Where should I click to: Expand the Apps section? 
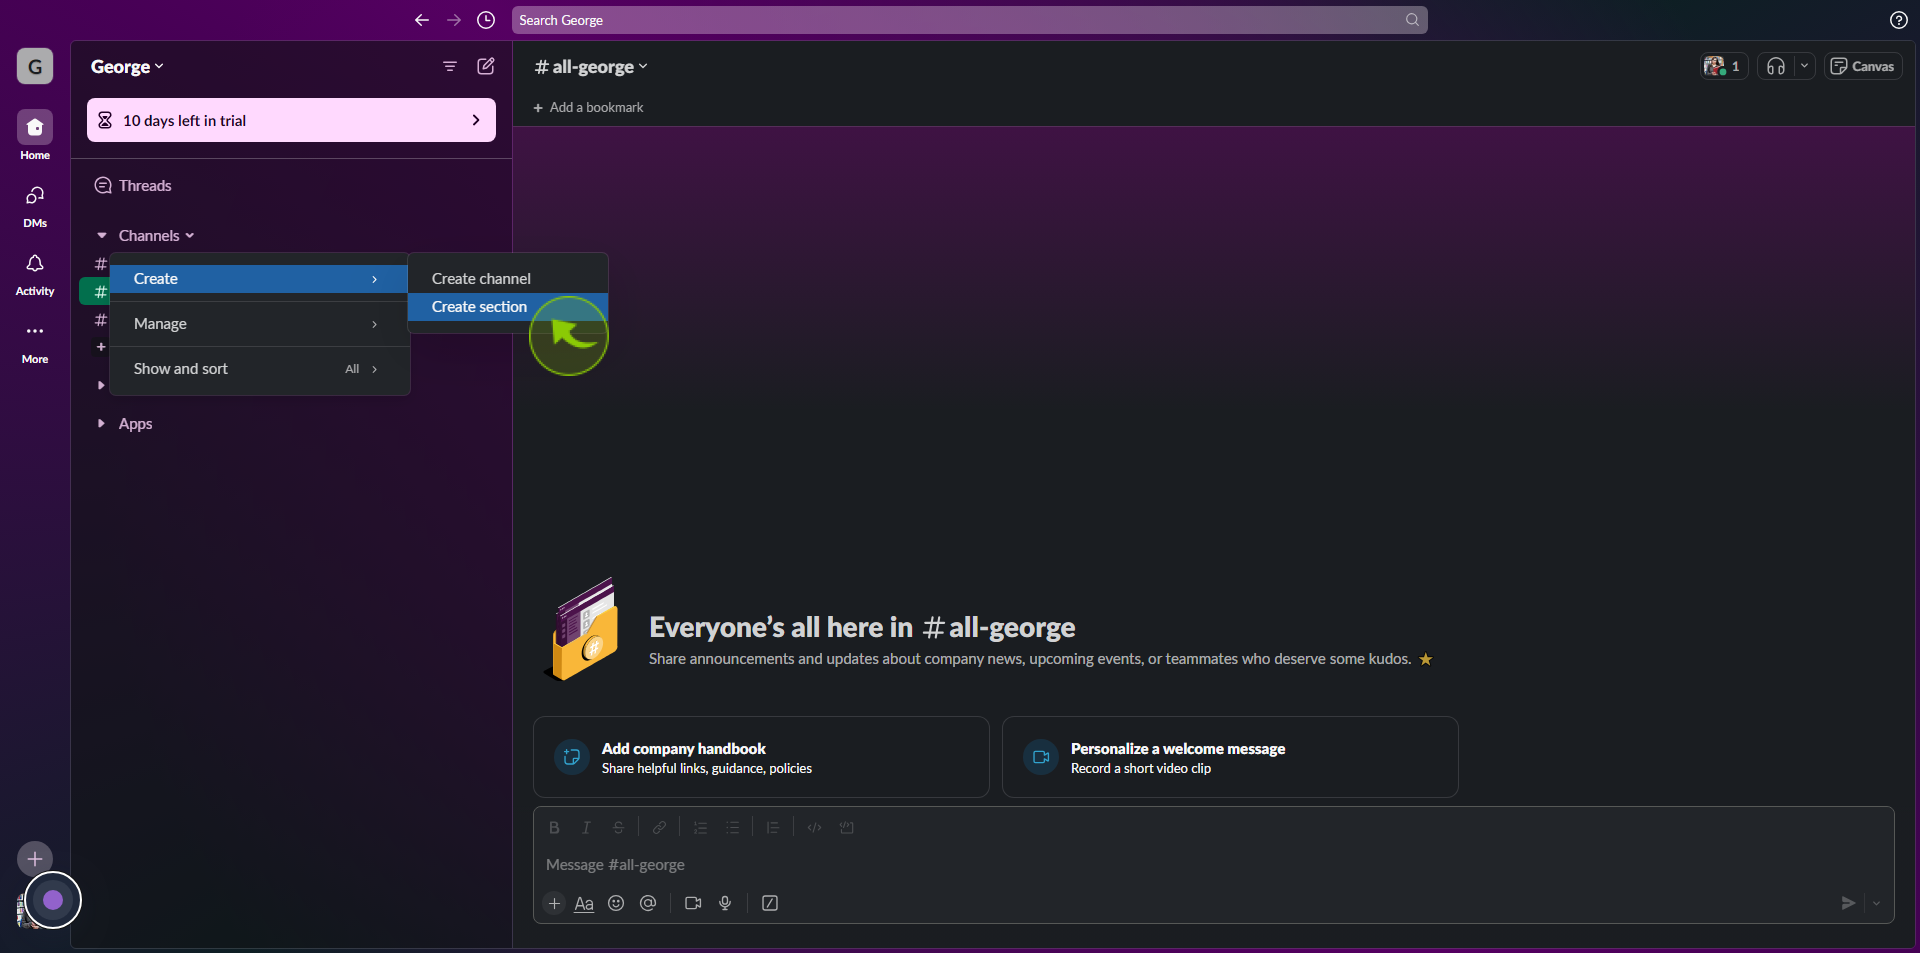click(101, 424)
